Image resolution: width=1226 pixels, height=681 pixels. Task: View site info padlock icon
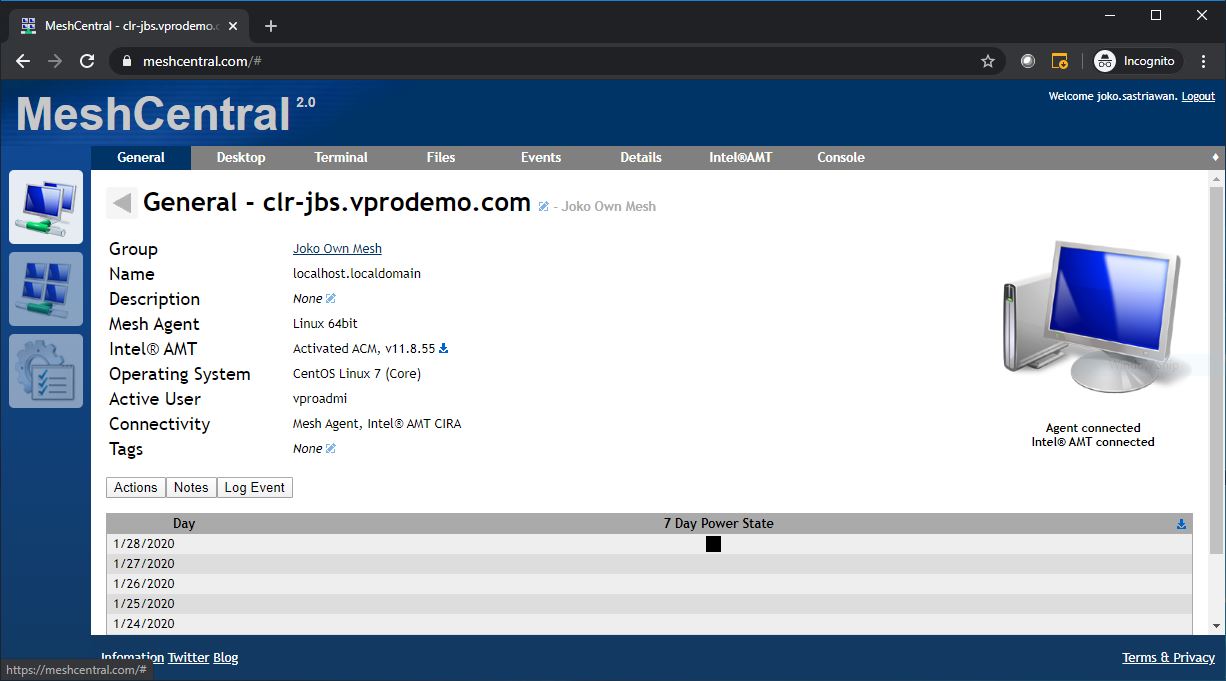click(x=126, y=61)
